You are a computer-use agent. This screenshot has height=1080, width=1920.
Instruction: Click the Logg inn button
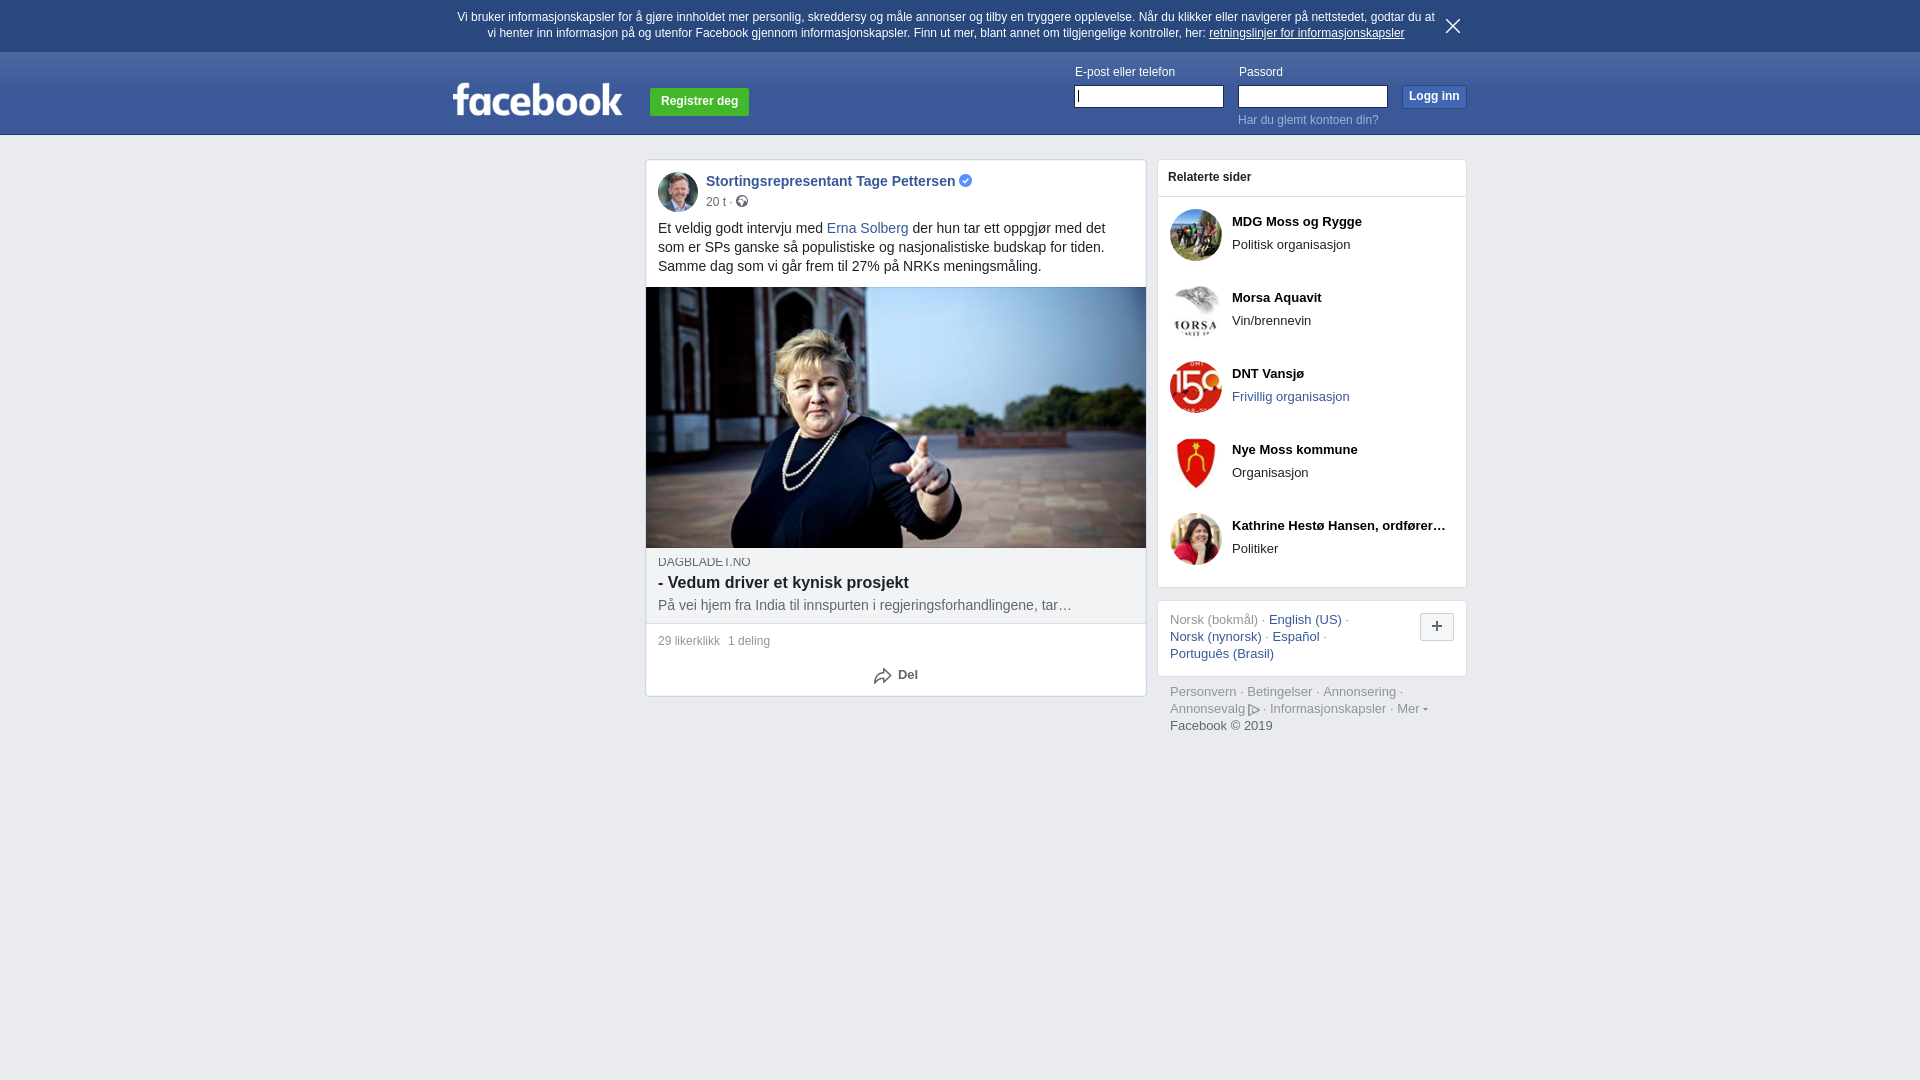click(x=1434, y=96)
